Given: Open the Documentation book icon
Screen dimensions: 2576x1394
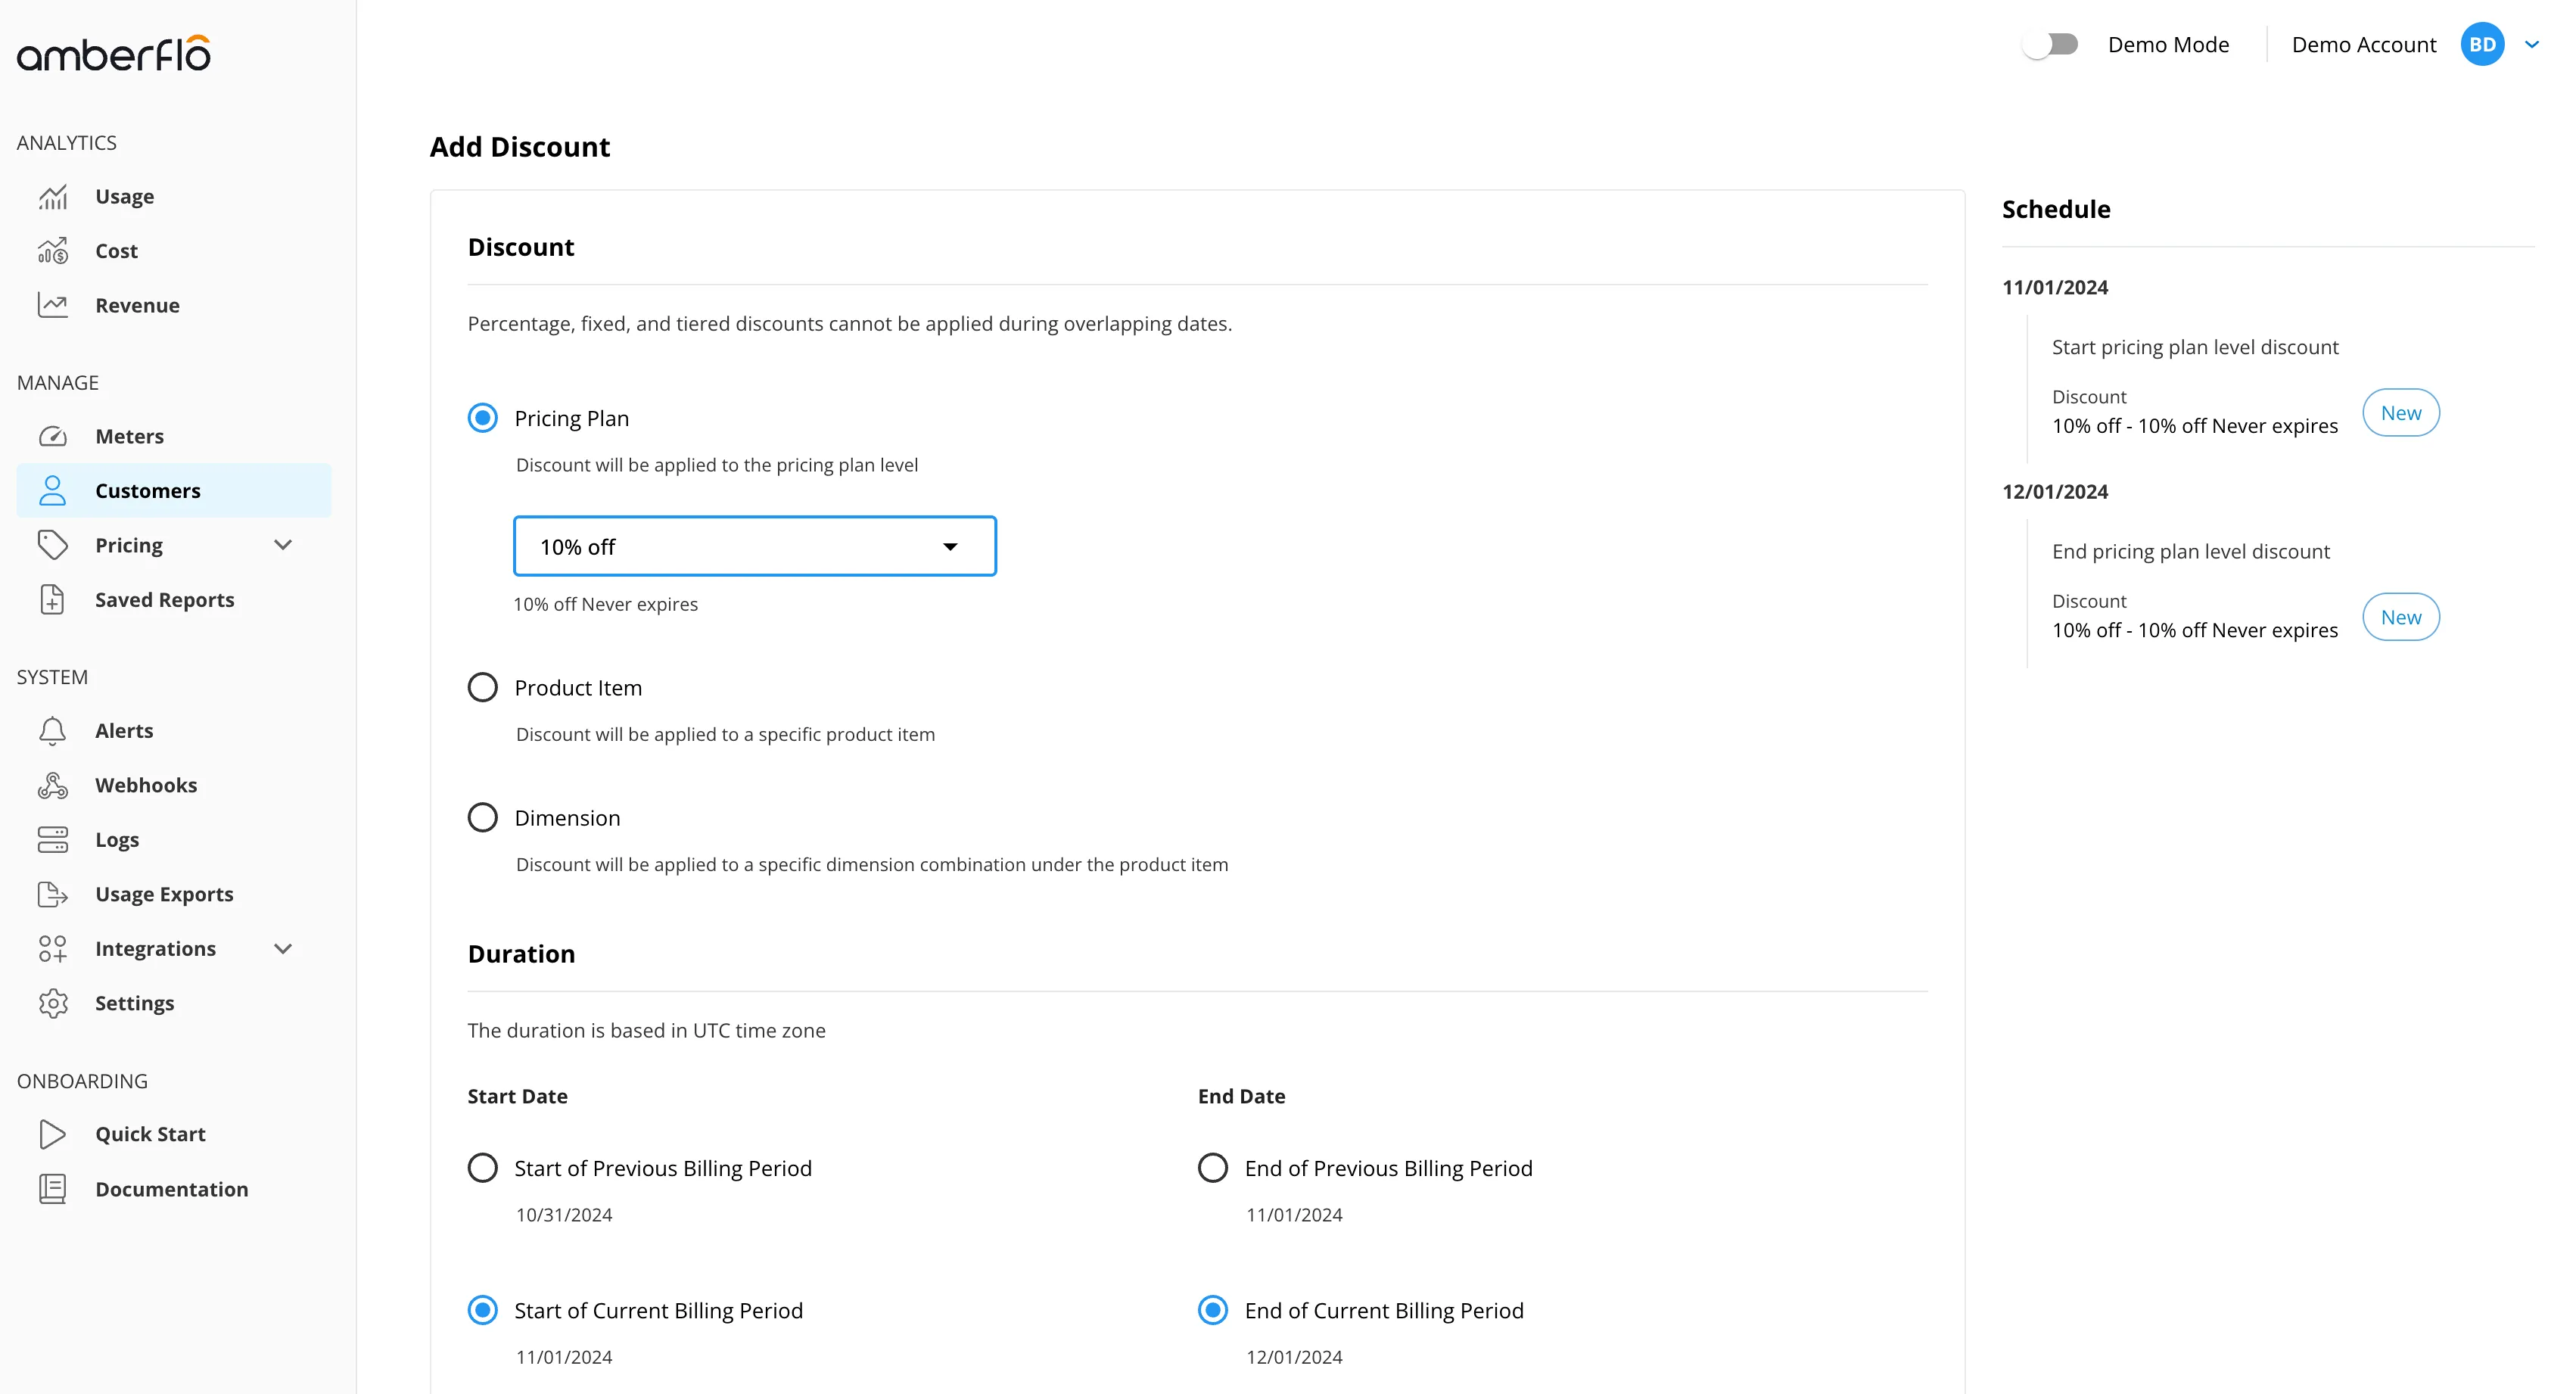Looking at the screenshot, I should [53, 1189].
